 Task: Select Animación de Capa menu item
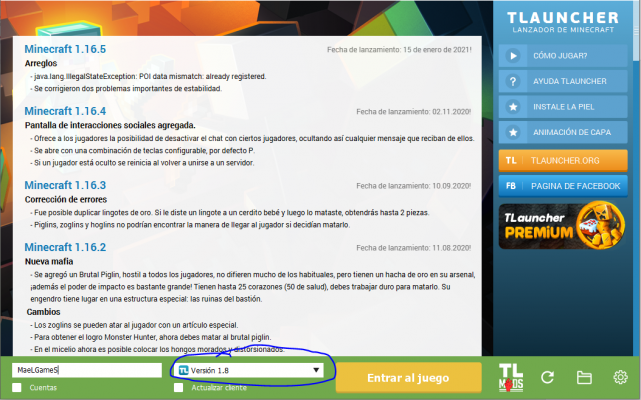click(x=574, y=130)
